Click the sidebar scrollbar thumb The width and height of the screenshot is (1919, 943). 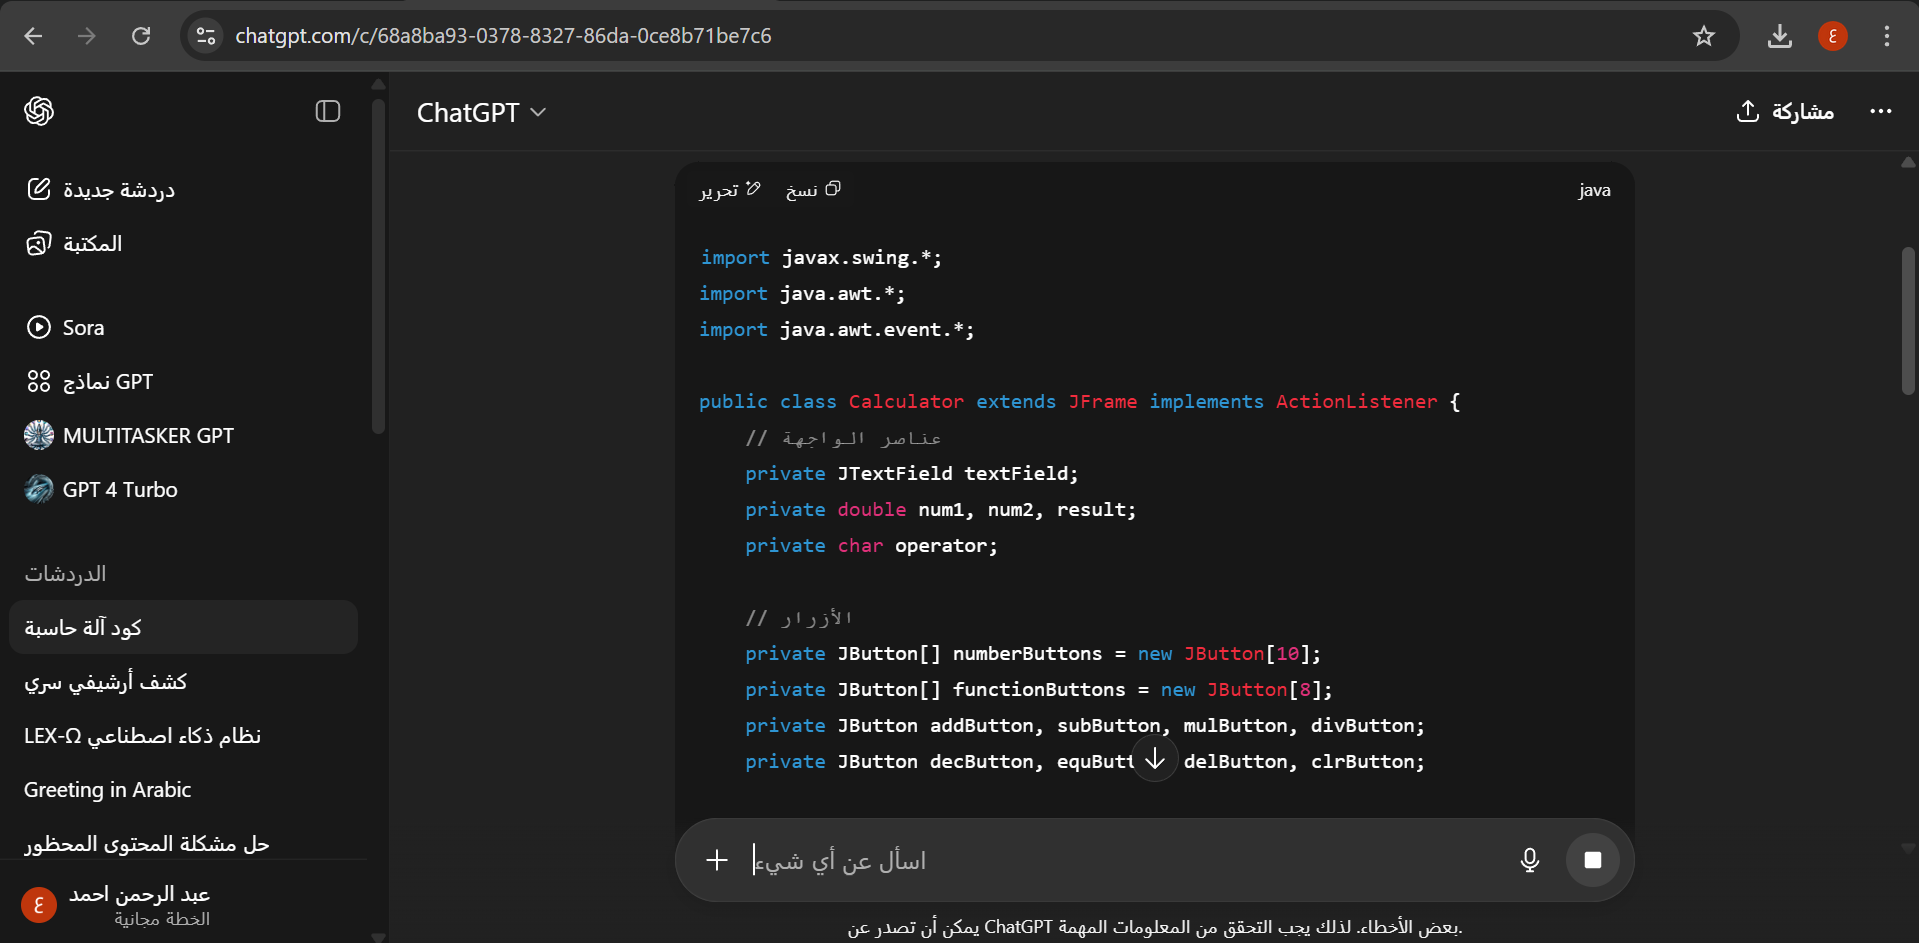(x=378, y=265)
